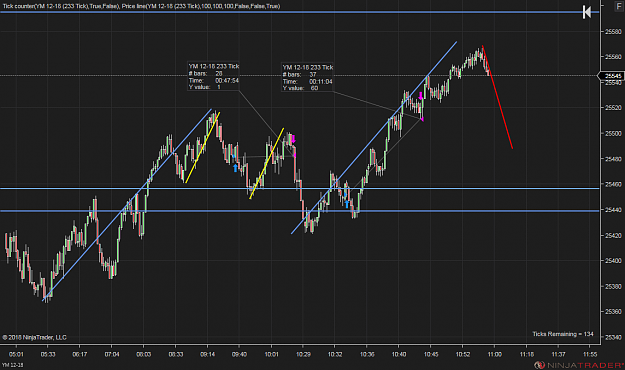Image resolution: width=625 pixels, height=370 pixels.
Task: Click the 05:33 time axis label
Action: [48, 354]
